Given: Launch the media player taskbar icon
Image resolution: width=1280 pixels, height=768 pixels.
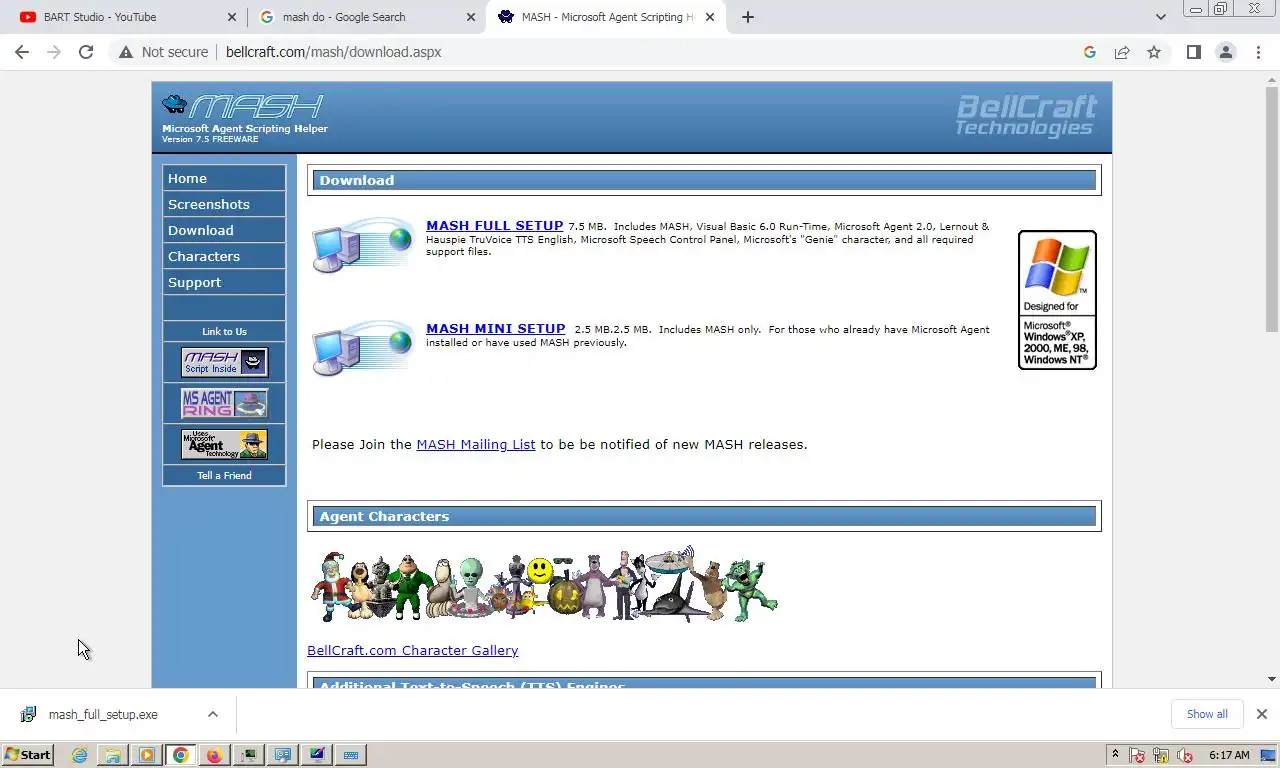Looking at the screenshot, I should (147, 755).
